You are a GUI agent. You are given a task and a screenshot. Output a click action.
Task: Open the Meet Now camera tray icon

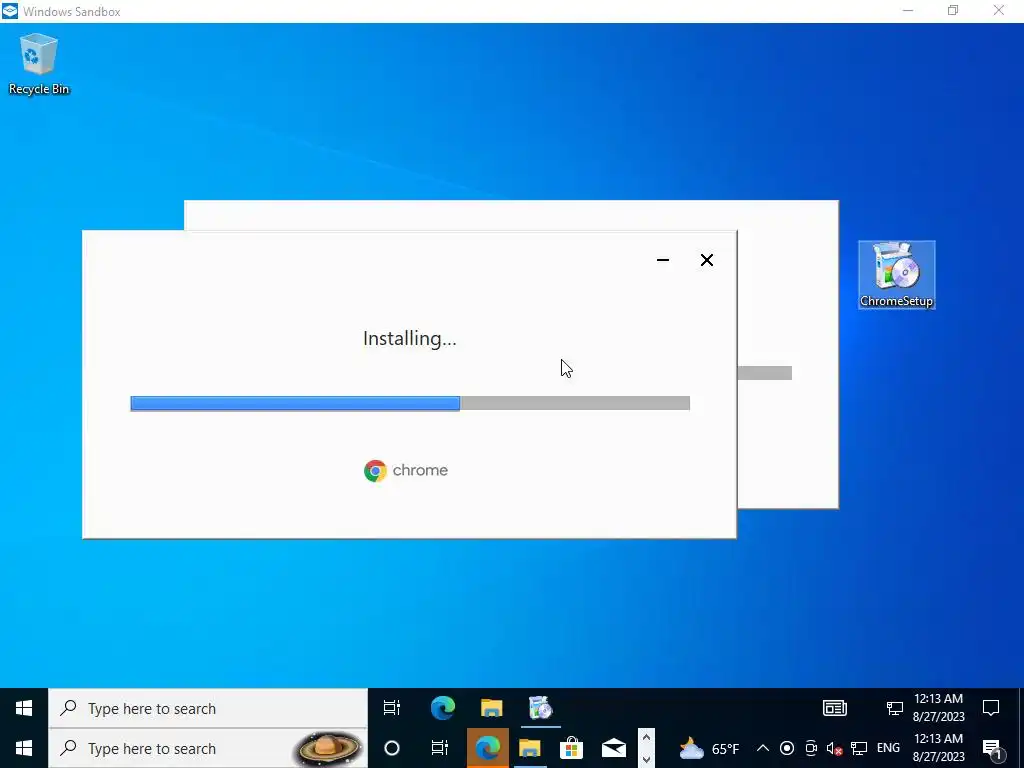coord(811,748)
